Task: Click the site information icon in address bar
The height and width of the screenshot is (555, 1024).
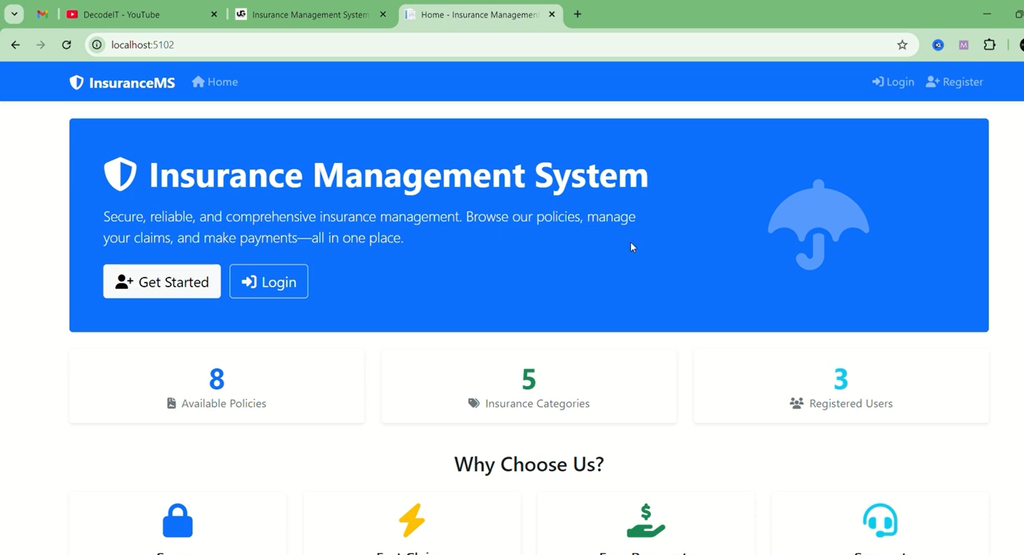Action: click(97, 45)
